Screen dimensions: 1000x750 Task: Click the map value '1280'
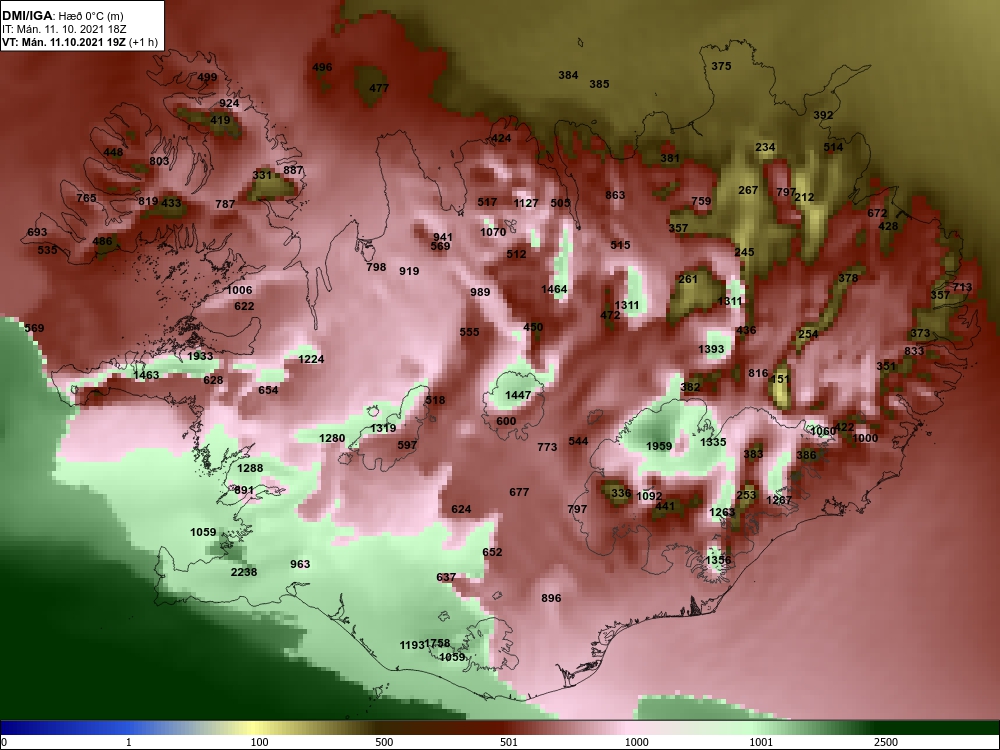click(332, 438)
